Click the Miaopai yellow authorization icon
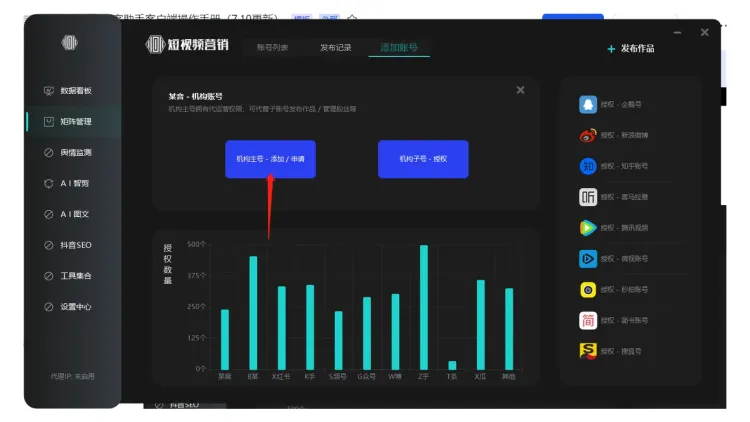750x422 pixels. point(588,289)
